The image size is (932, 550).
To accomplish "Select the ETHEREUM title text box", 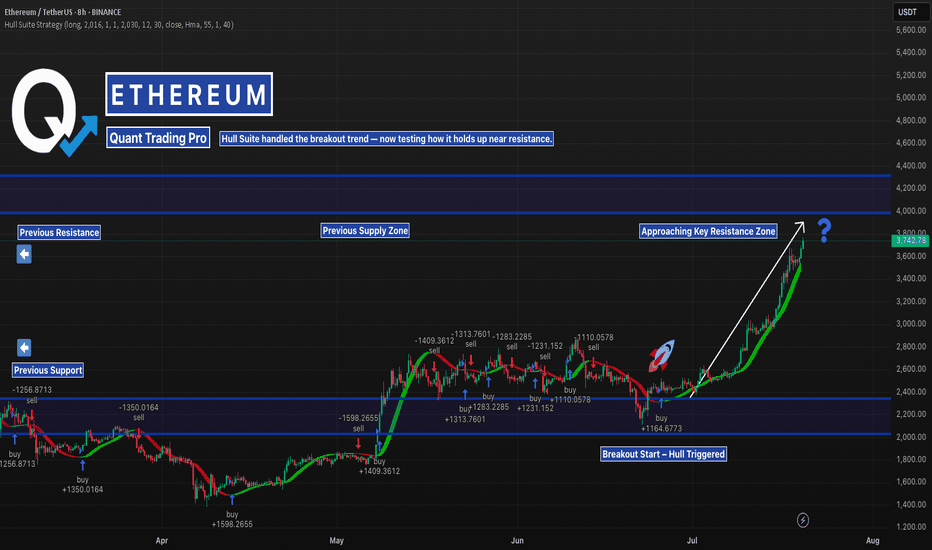I will click(189, 94).
